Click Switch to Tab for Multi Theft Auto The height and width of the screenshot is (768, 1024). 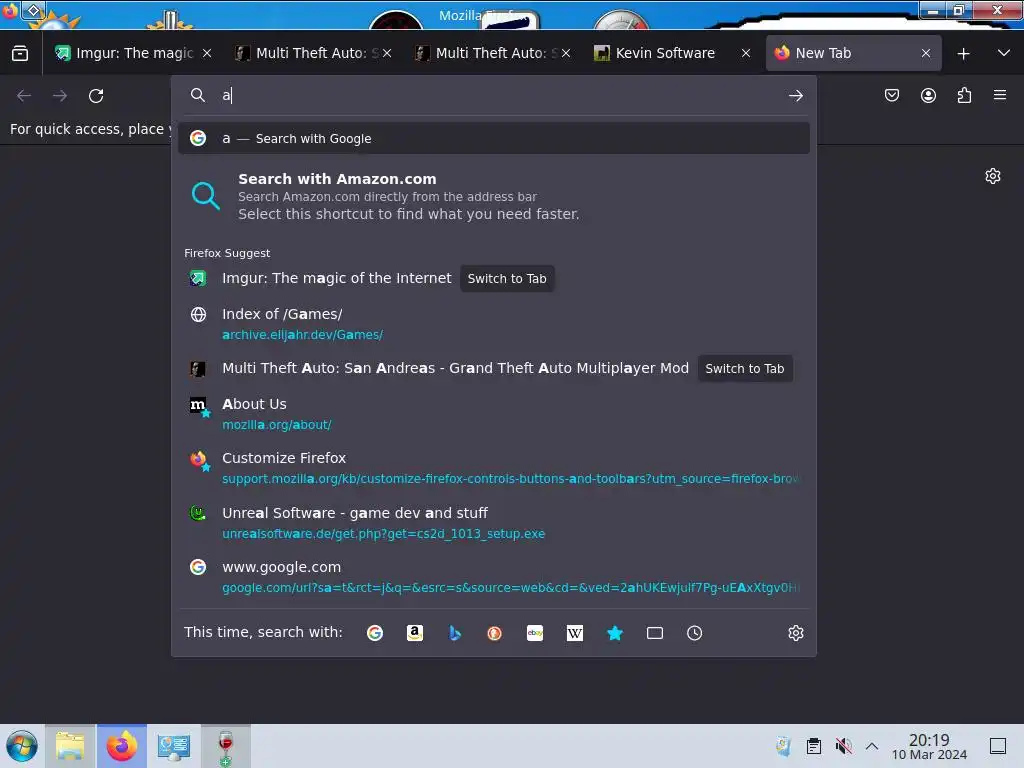coord(744,369)
